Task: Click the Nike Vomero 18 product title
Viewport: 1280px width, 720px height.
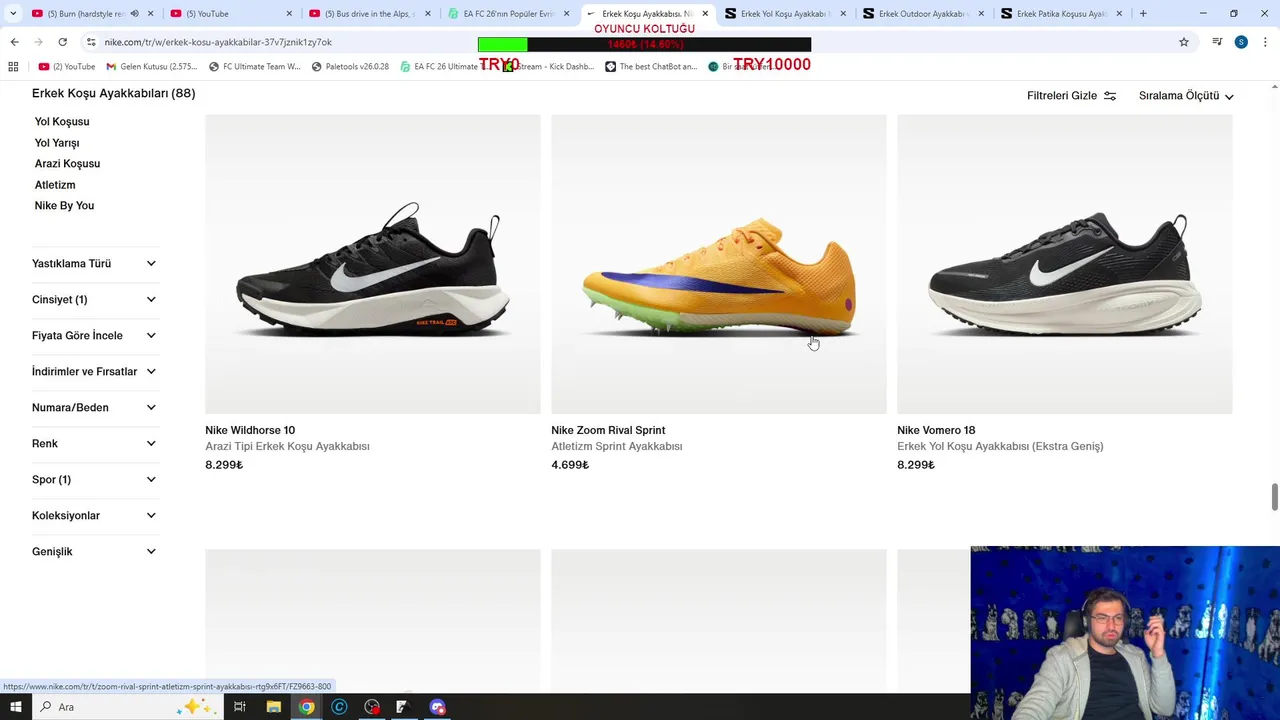Action: [936, 431]
